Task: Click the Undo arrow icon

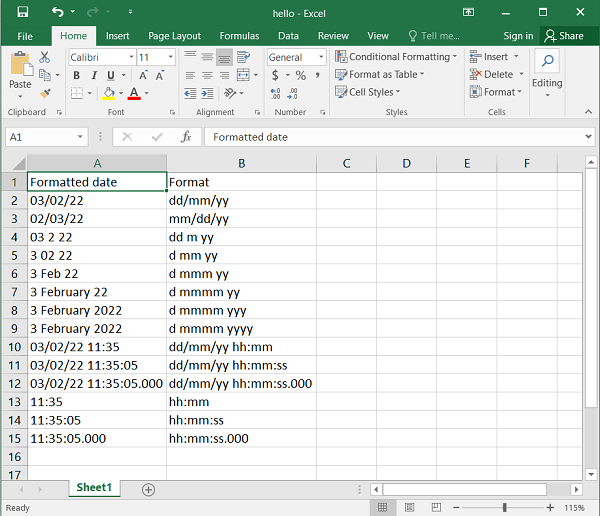Action: 57,11
